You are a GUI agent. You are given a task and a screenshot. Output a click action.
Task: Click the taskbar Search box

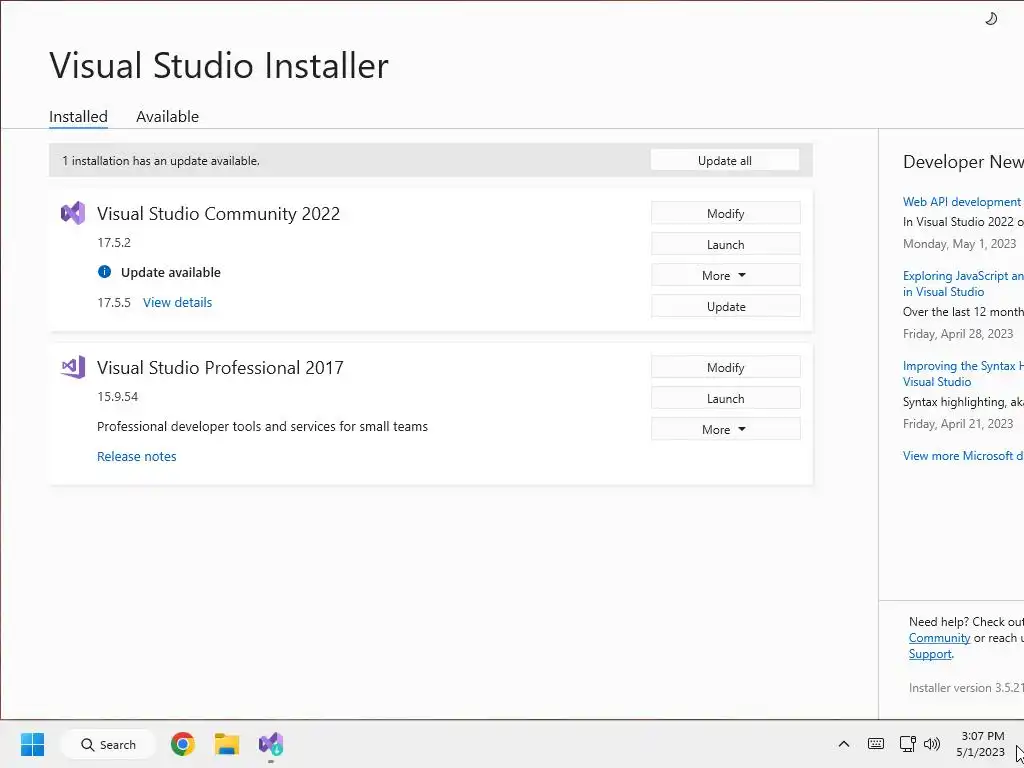pyautogui.click(x=108, y=744)
